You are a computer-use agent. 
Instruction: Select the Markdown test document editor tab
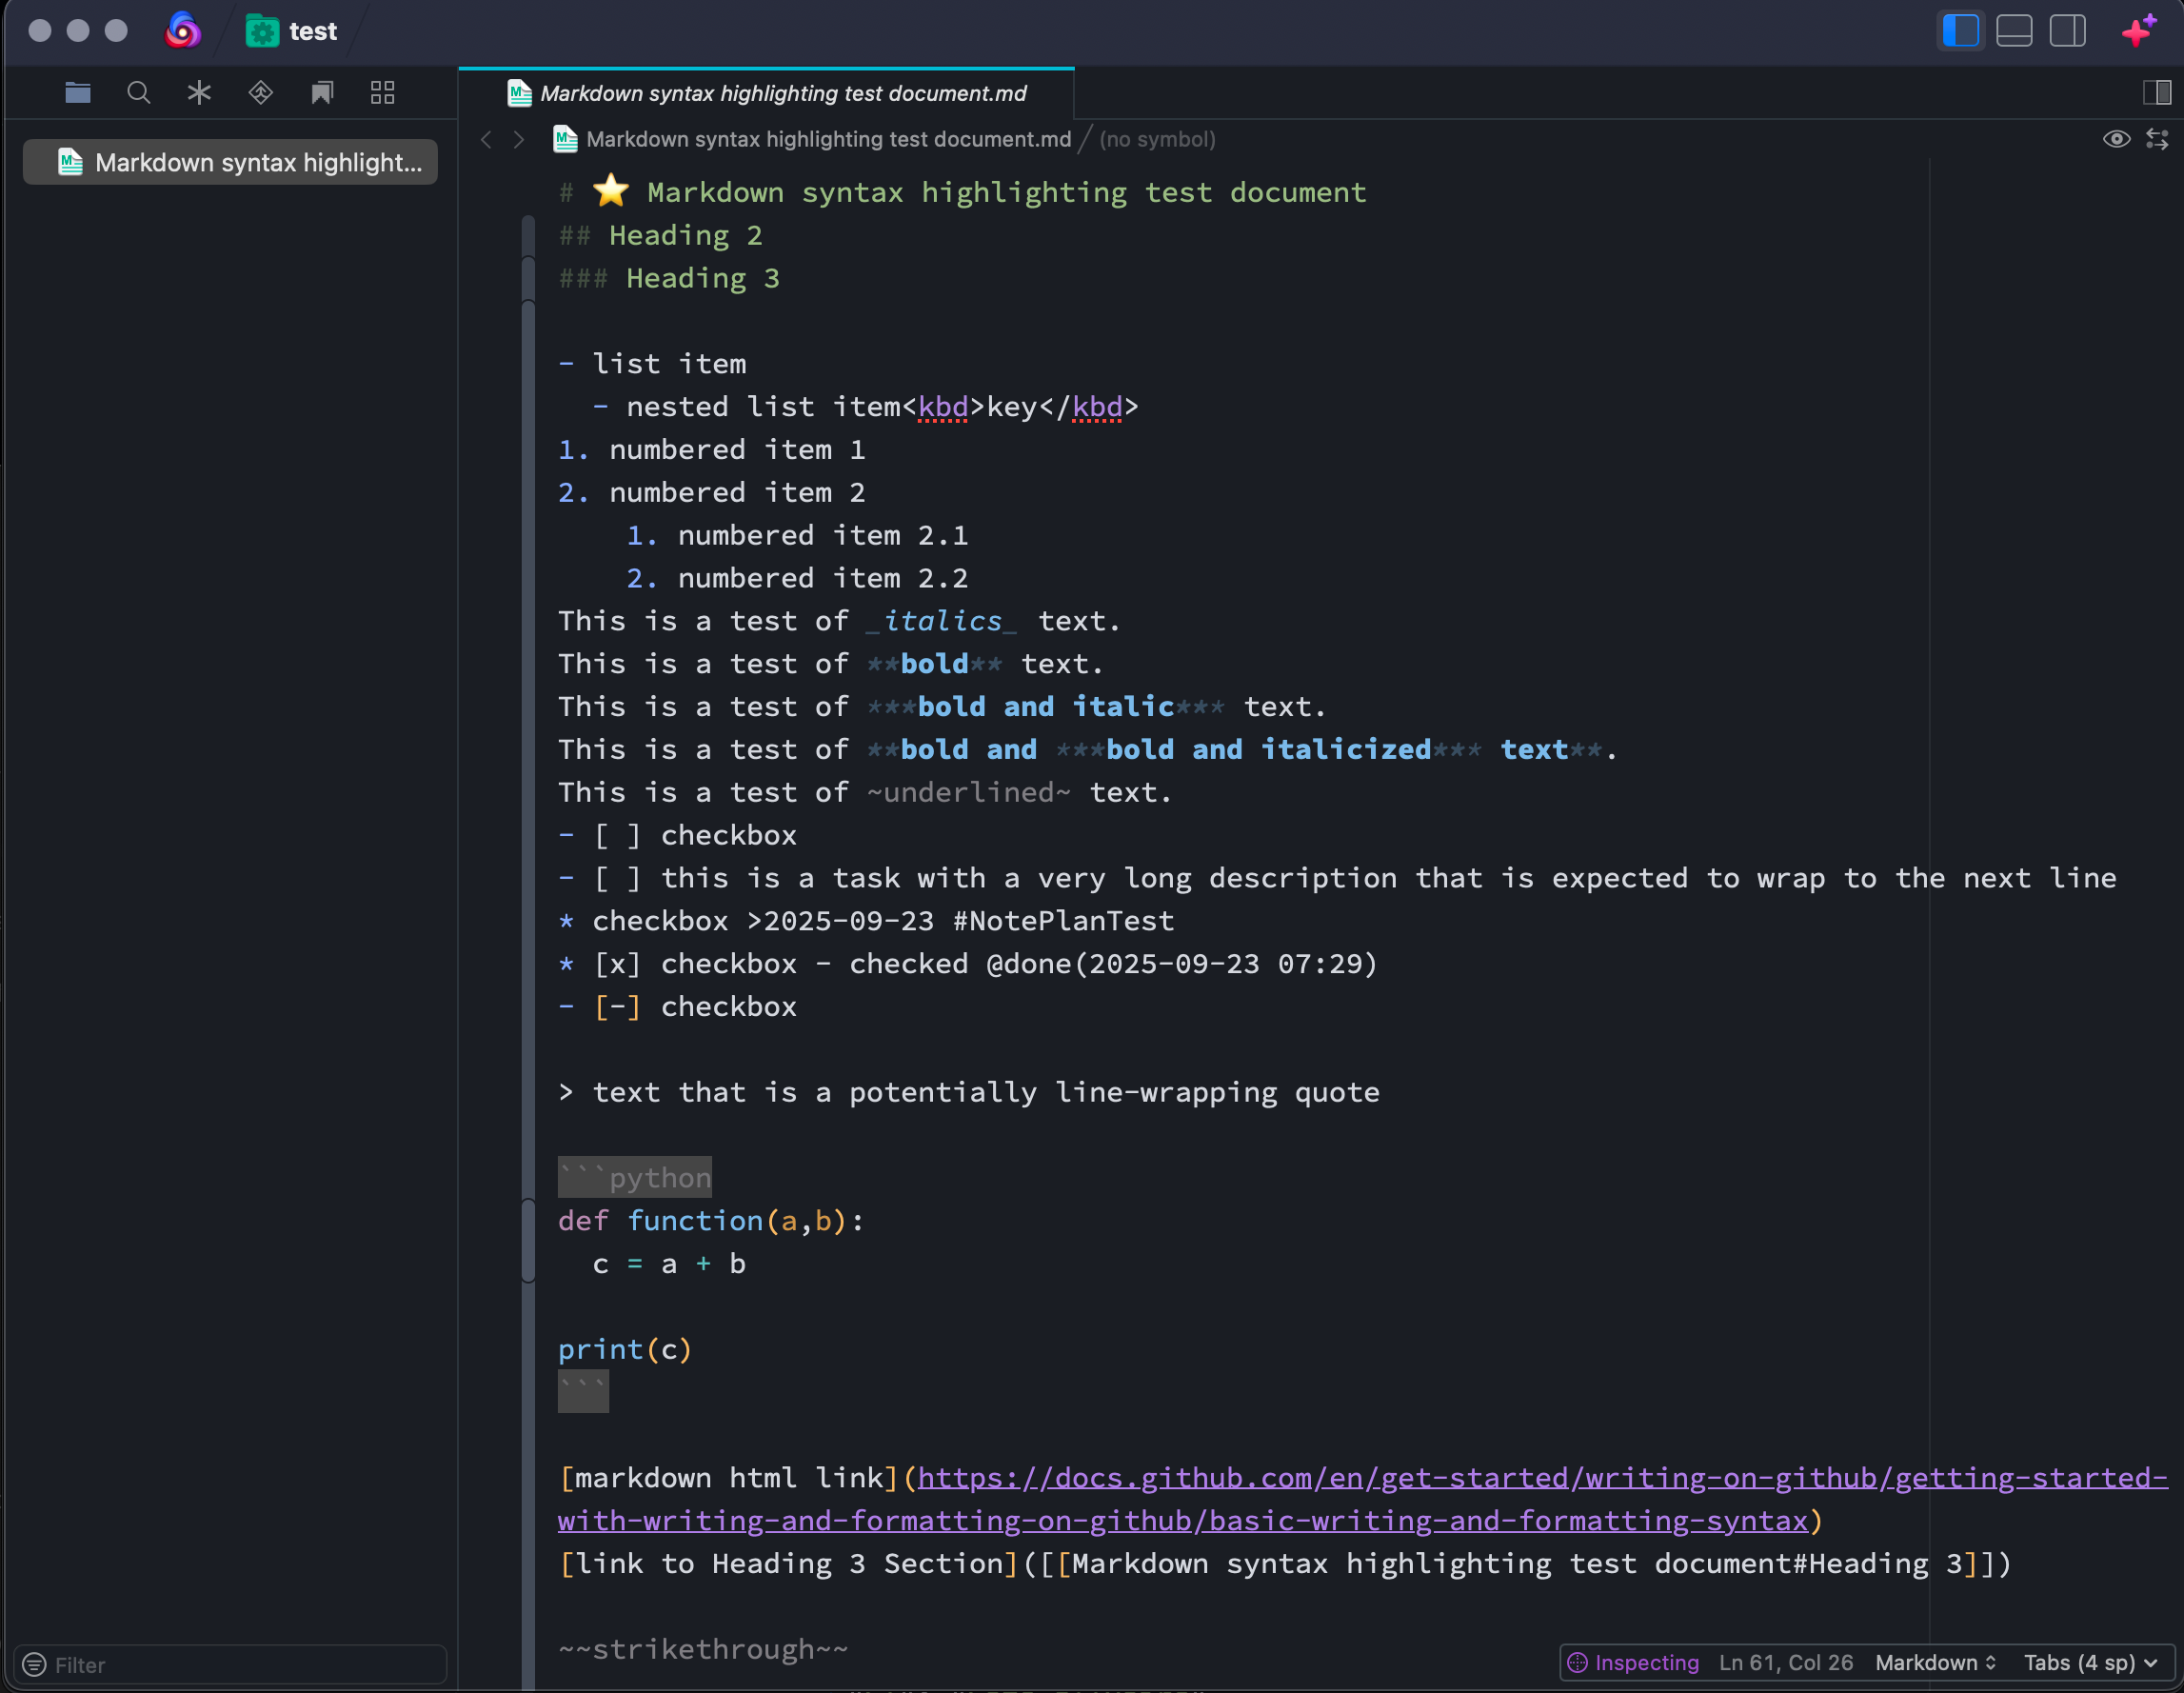pyautogui.click(x=767, y=93)
